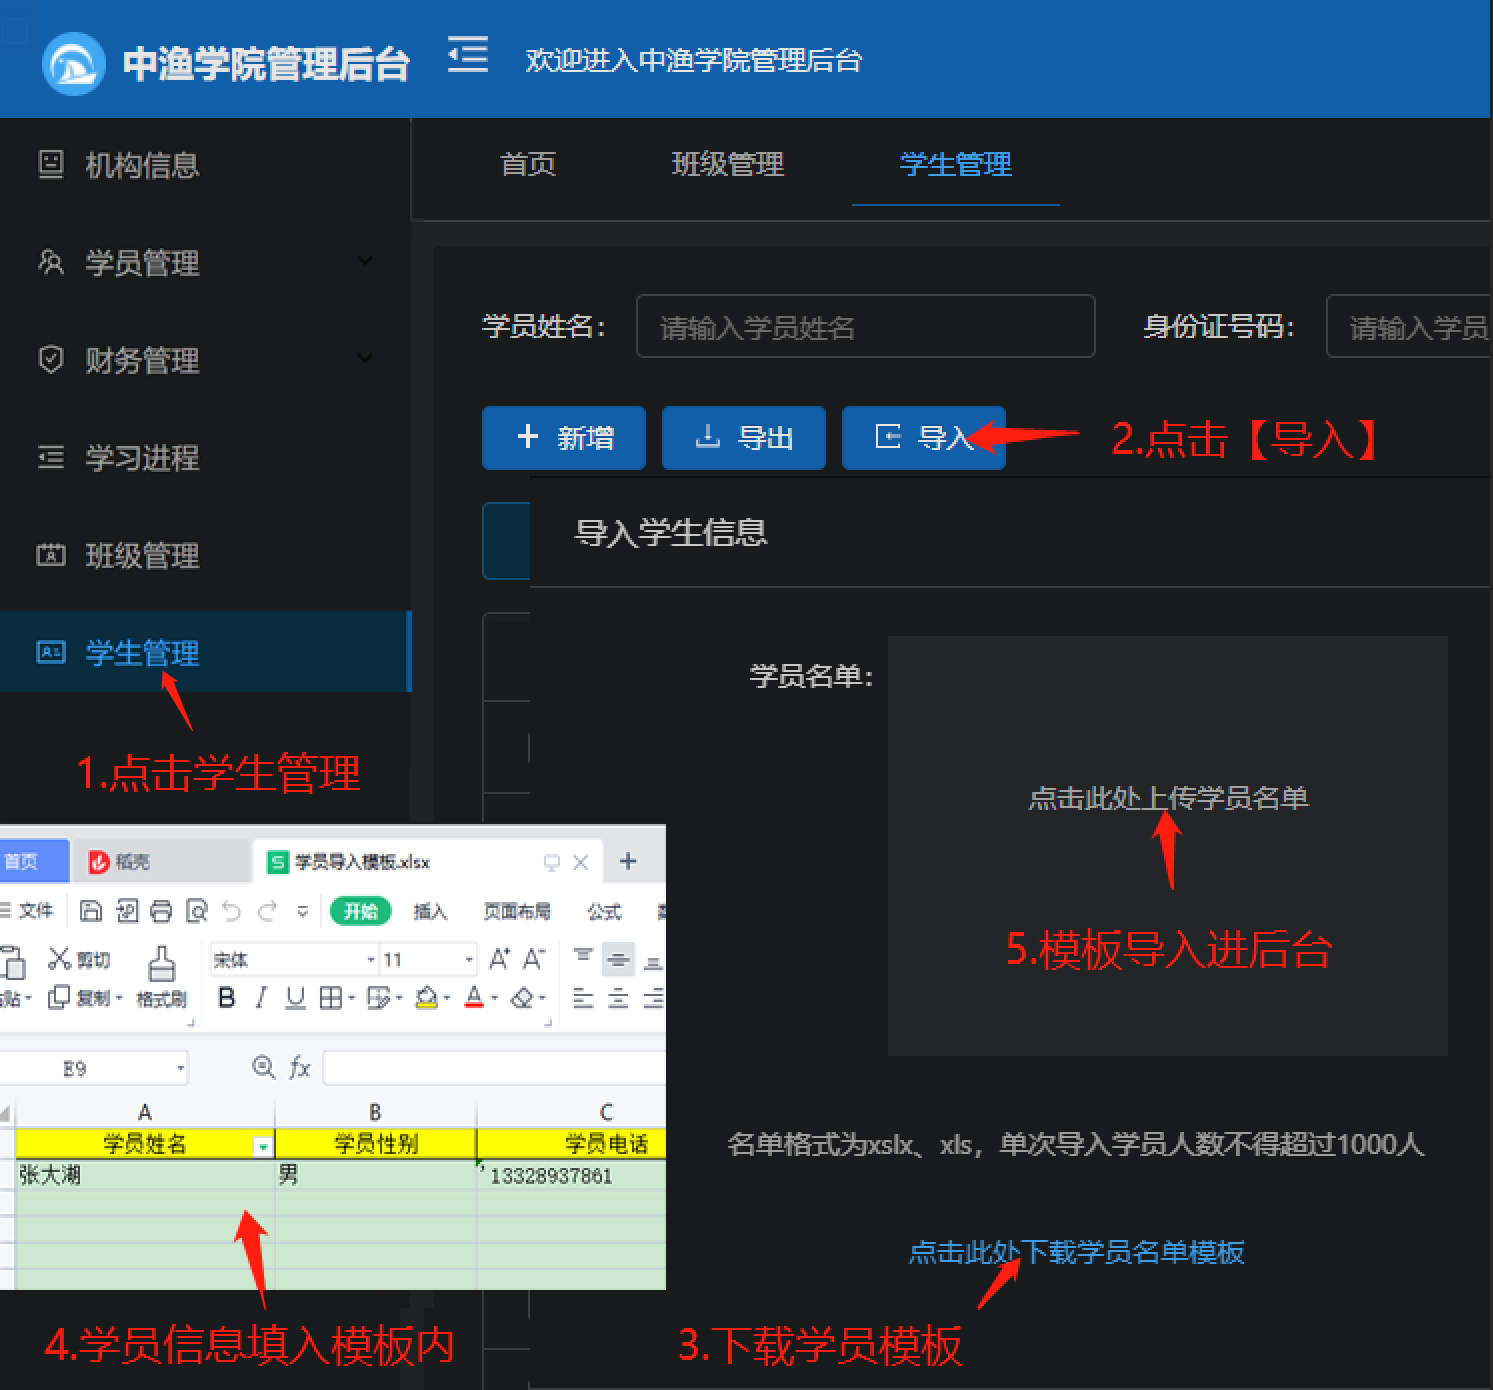Open the WPS 文件 menu
The height and width of the screenshot is (1390, 1493).
(26, 910)
